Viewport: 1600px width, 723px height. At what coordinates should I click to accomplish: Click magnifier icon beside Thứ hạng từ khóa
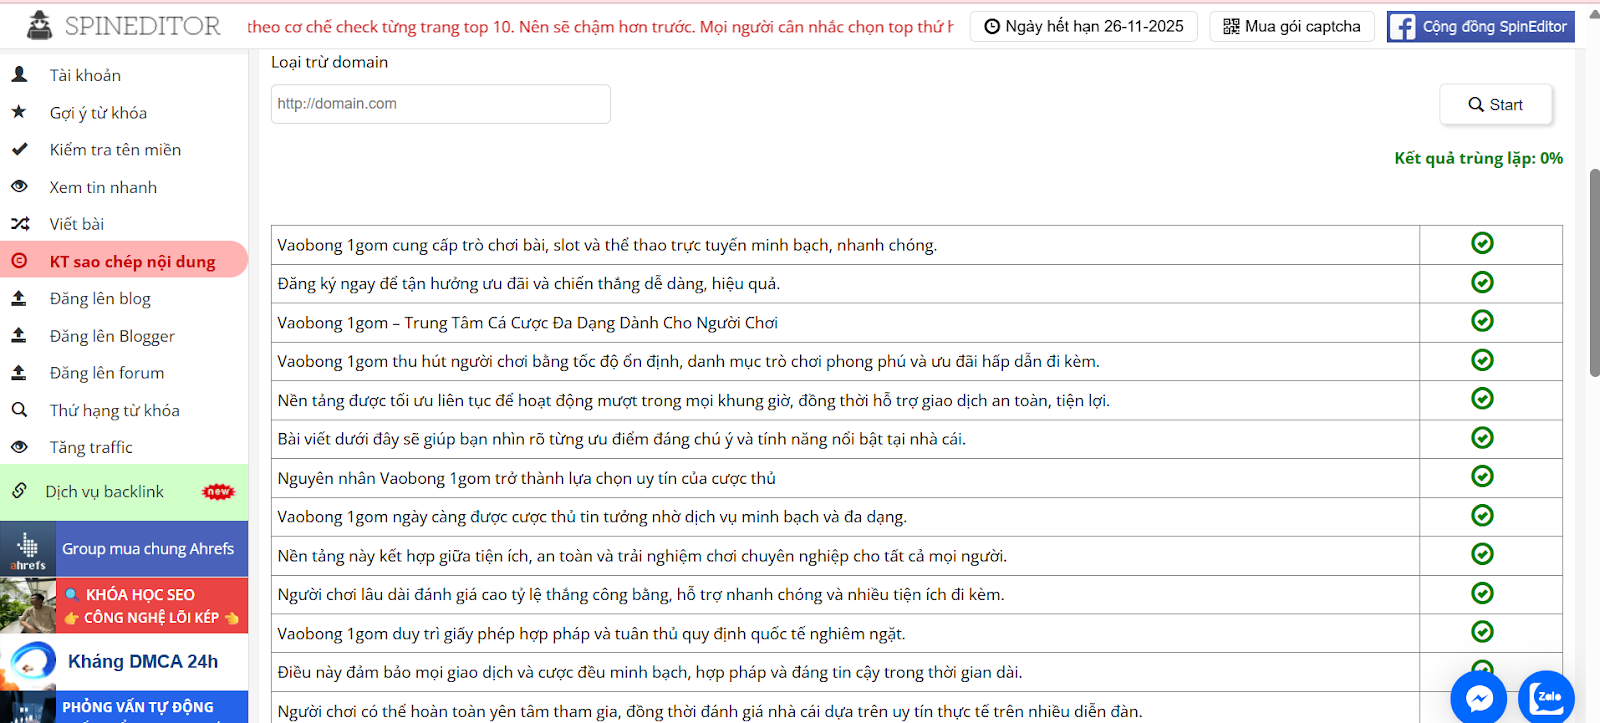(19, 410)
